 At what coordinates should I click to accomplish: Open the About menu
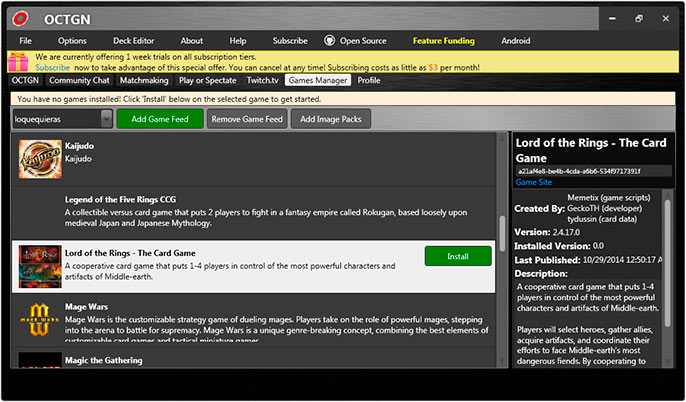tap(192, 41)
